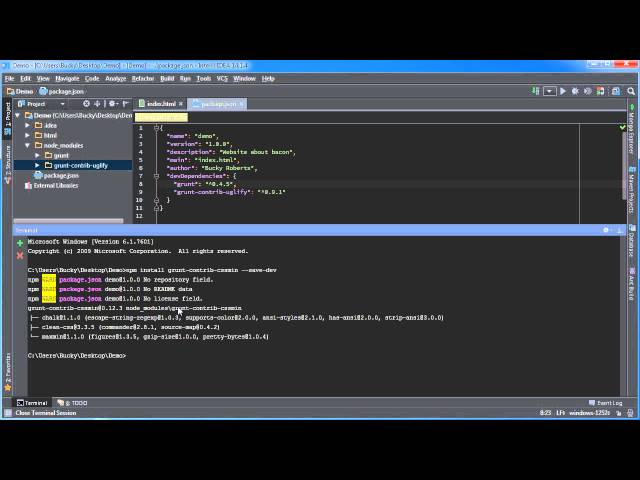Collapse the devDependencies fold on line 7
Image resolution: width=640 pixels, height=480 pixels.
click(156, 176)
